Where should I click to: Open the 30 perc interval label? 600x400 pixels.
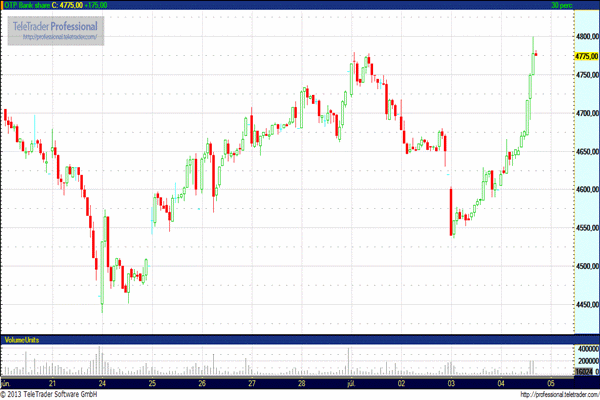pos(561,5)
